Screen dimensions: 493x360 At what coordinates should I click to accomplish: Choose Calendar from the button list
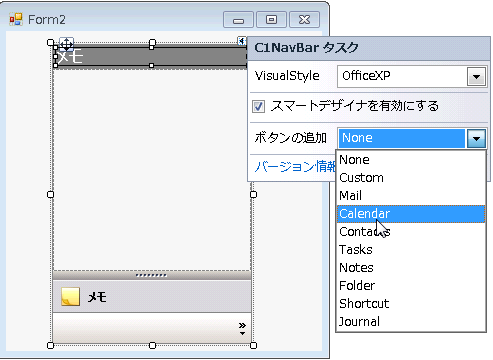point(411,214)
